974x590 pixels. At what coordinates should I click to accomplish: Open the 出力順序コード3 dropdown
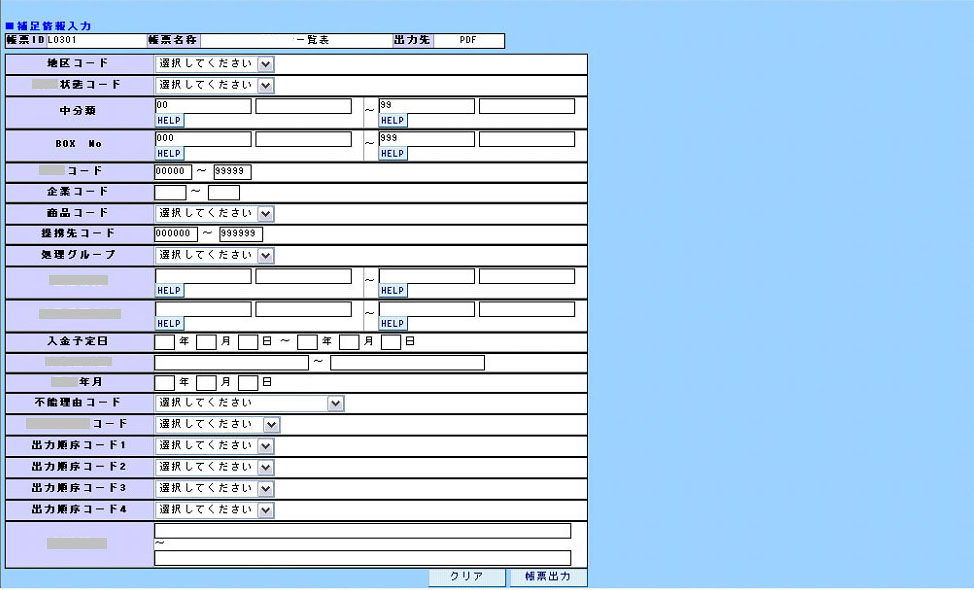click(x=214, y=488)
